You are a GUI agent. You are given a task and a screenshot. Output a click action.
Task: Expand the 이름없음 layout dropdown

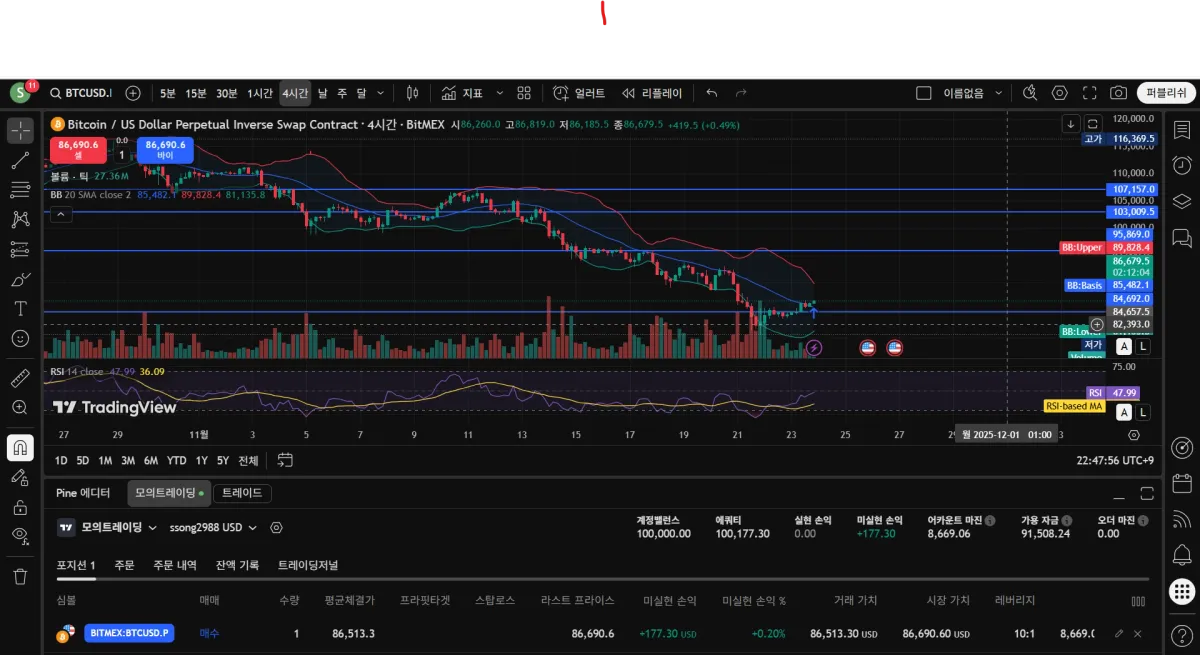tap(998, 93)
